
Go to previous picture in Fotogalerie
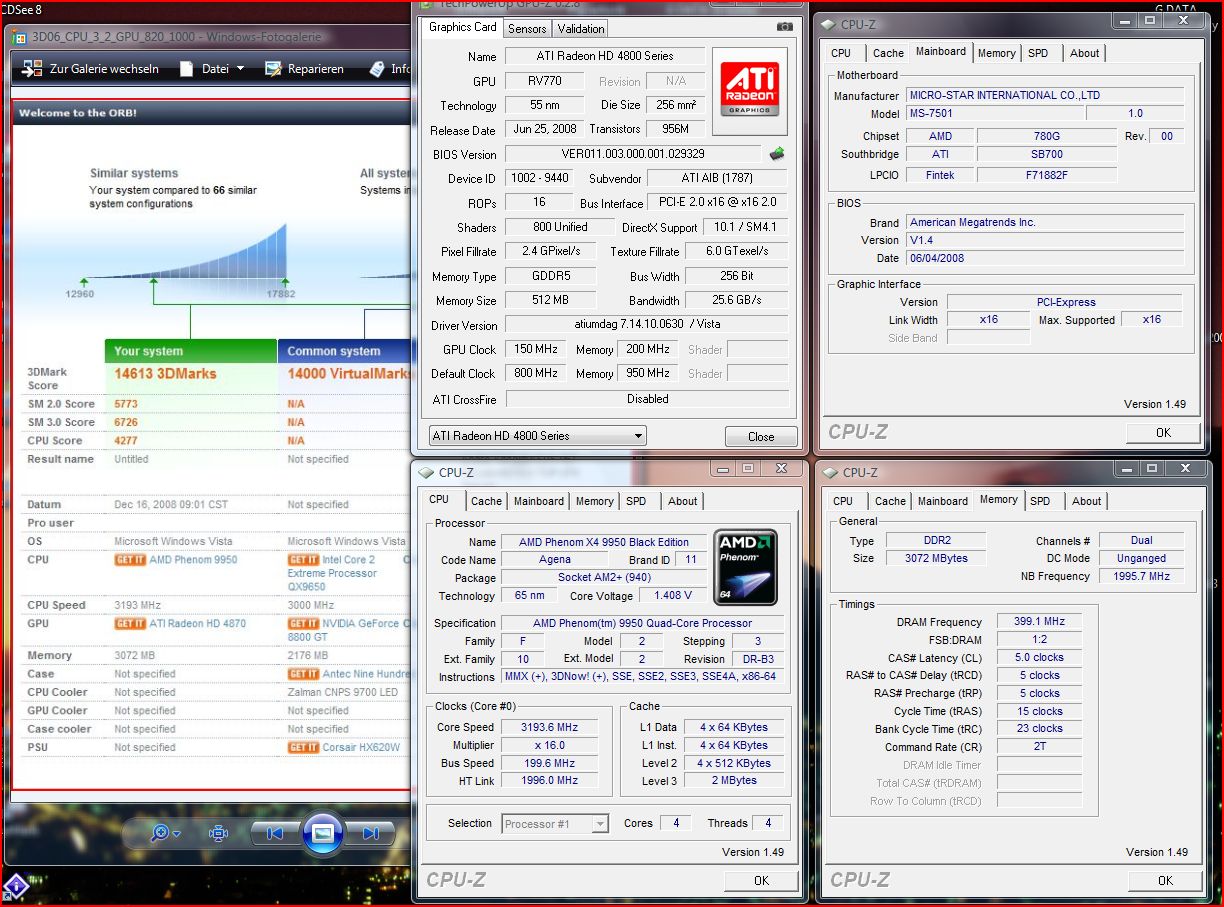[x=275, y=833]
